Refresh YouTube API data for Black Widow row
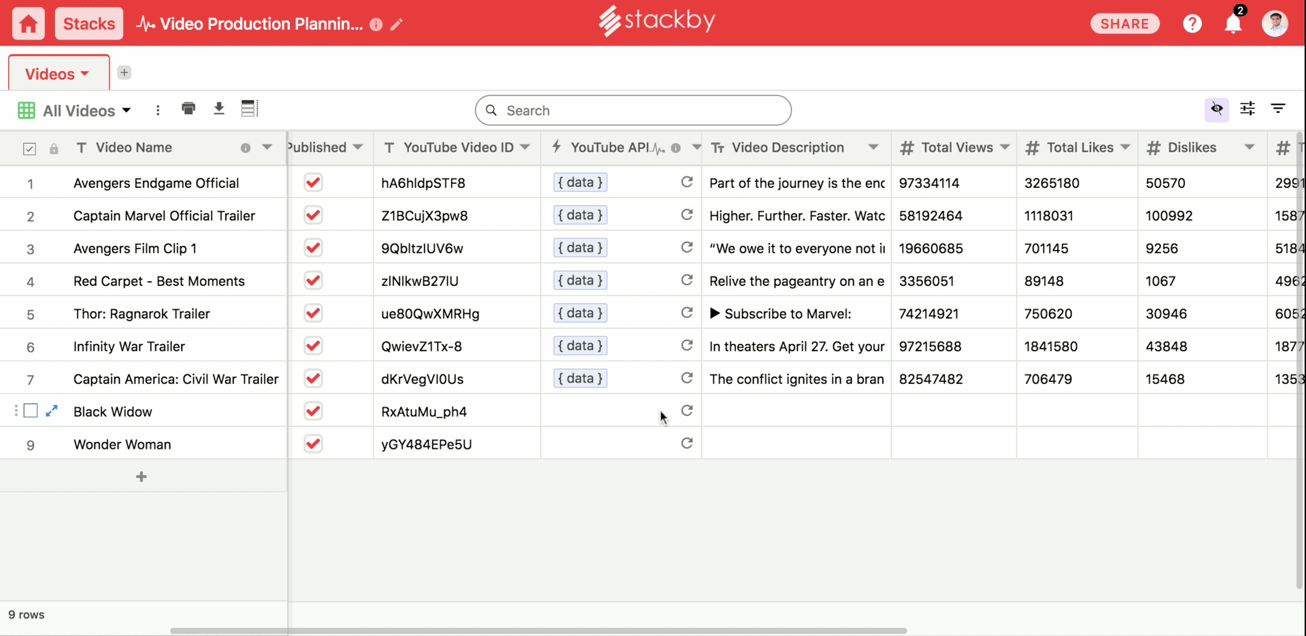 [687, 411]
